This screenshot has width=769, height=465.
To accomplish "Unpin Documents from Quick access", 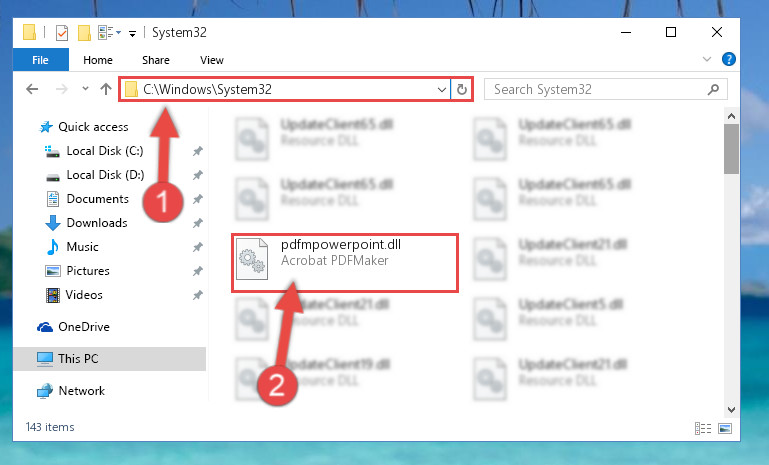I will click(x=198, y=199).
